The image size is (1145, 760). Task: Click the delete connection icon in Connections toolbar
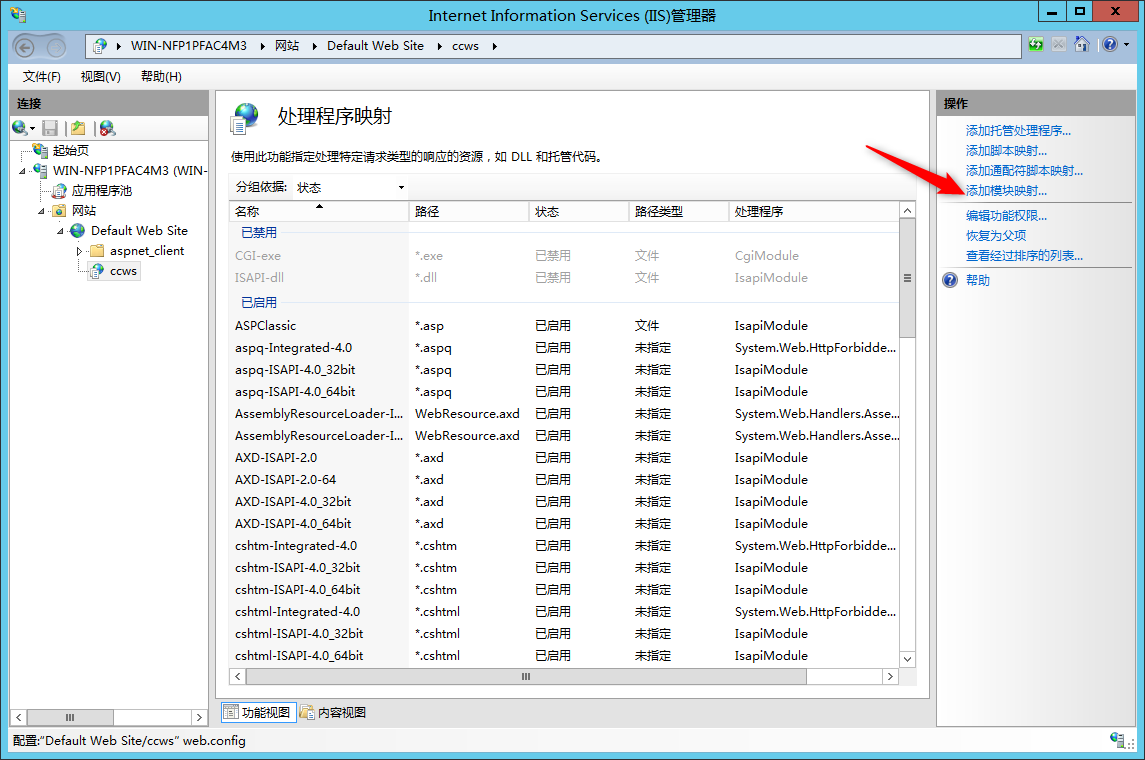coord(107,128)
